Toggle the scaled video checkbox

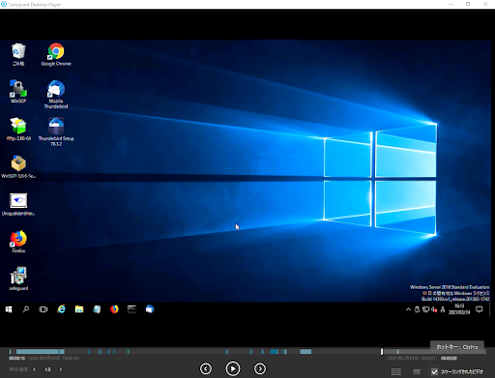(434, 371)
